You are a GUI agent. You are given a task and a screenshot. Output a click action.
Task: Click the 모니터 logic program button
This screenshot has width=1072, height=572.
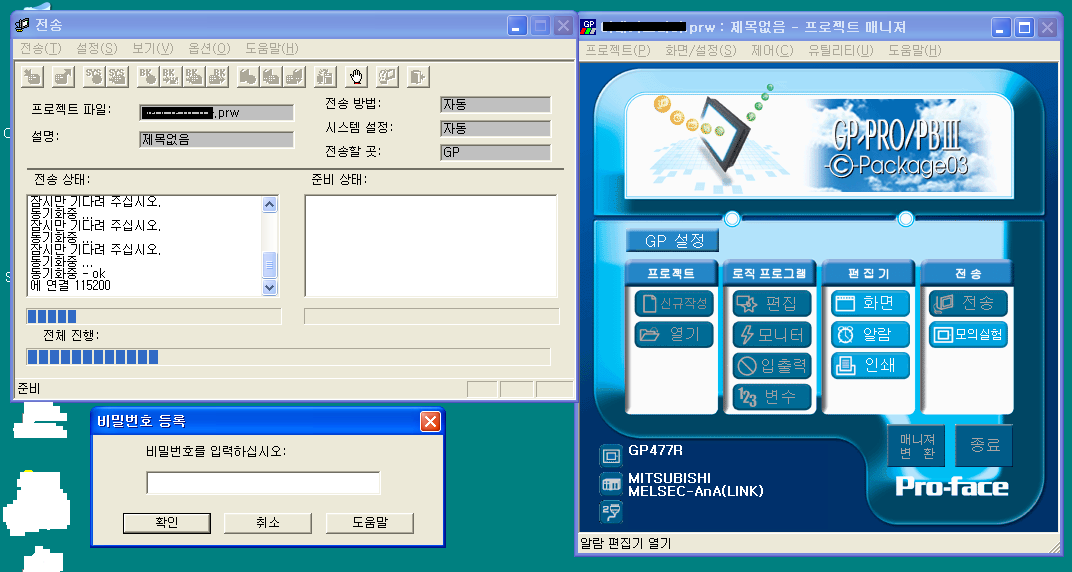coord(772,335)
